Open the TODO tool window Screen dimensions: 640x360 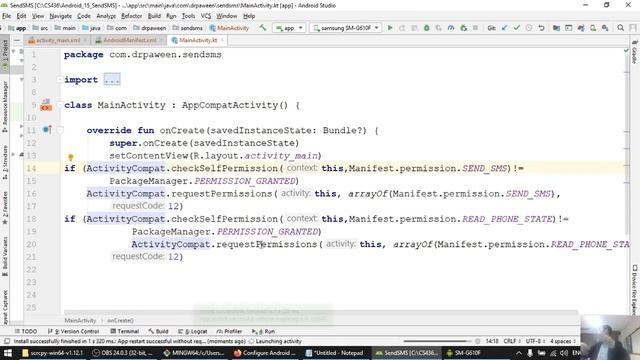pos(25,331)
